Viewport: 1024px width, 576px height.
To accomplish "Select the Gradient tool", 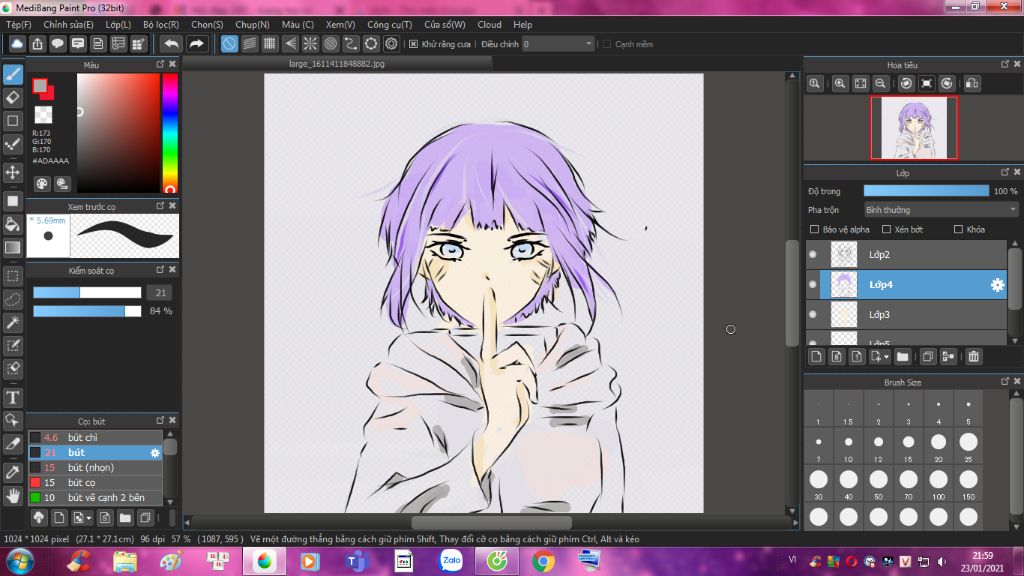I will [12, 248].
